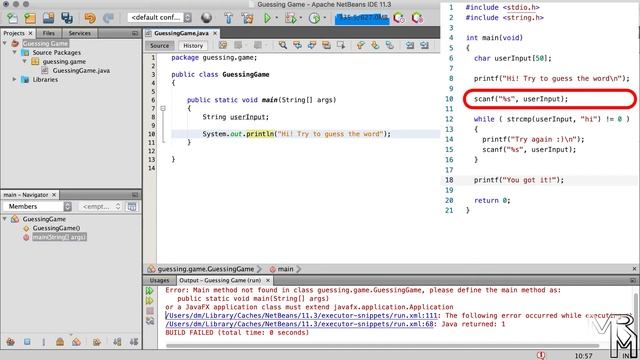This screenshot has width=640, height=360.
Task: Click the memory usage bar in toolbar
Action: 362,18
